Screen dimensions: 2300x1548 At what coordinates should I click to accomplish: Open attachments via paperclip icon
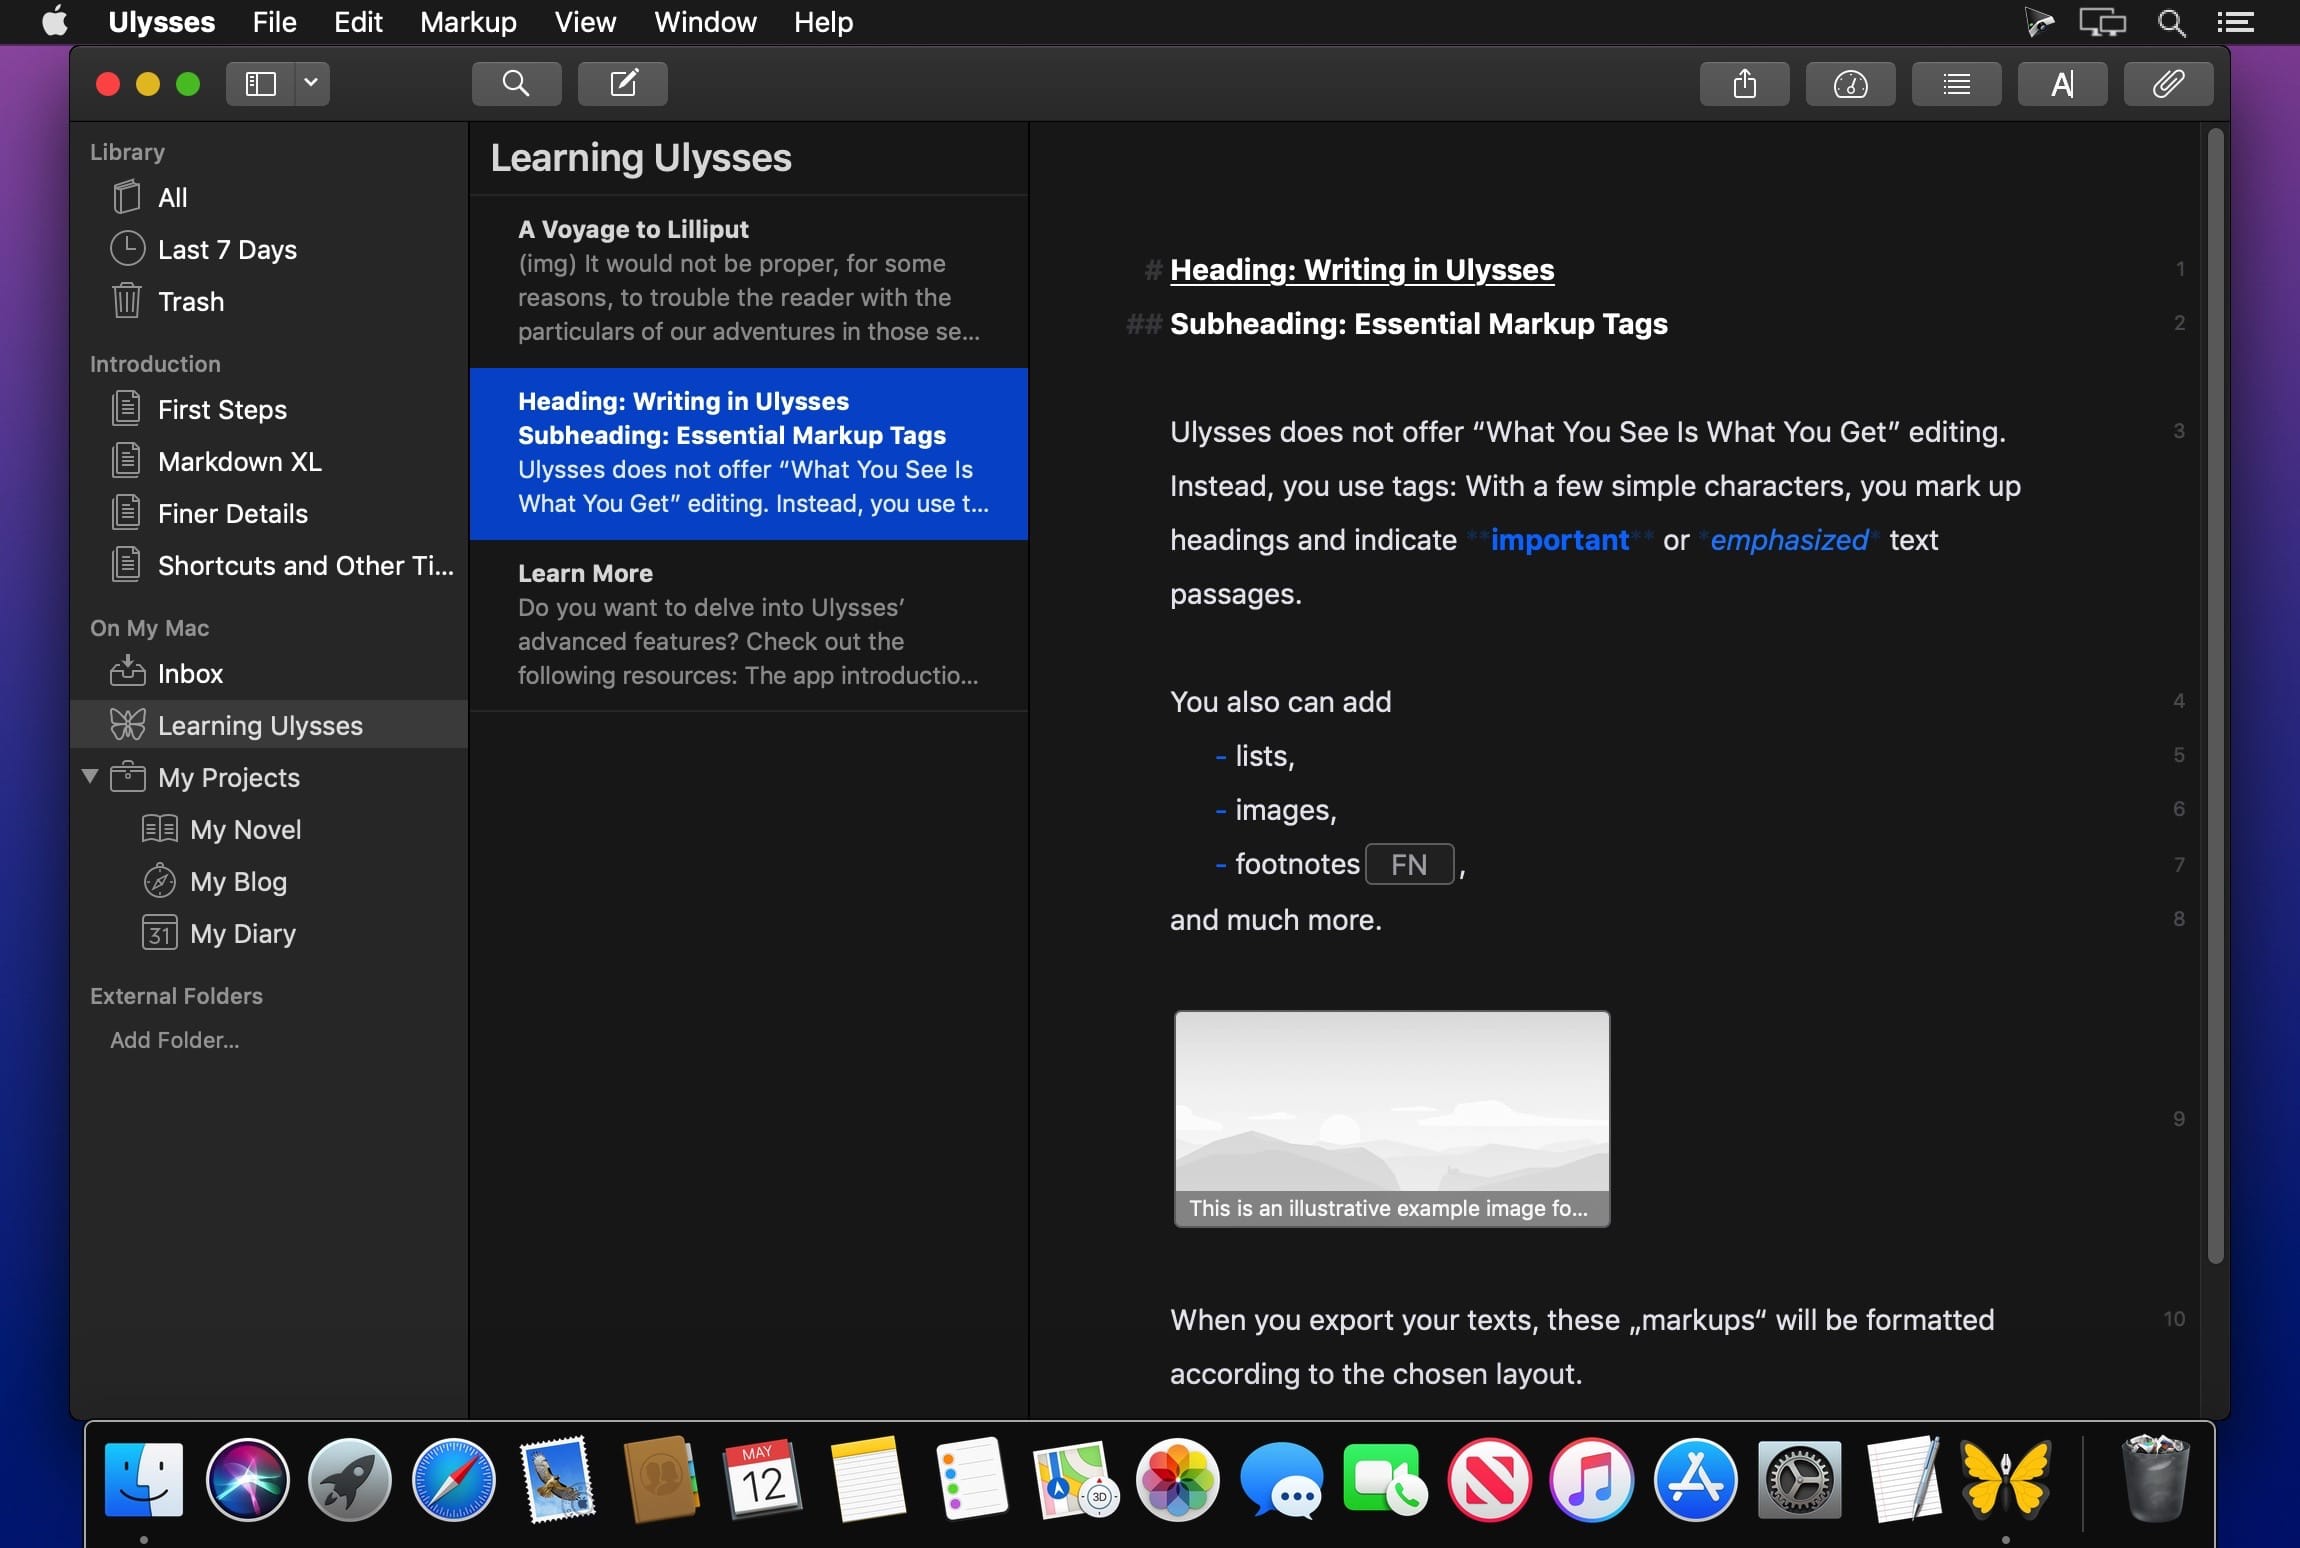[2167, 83]
